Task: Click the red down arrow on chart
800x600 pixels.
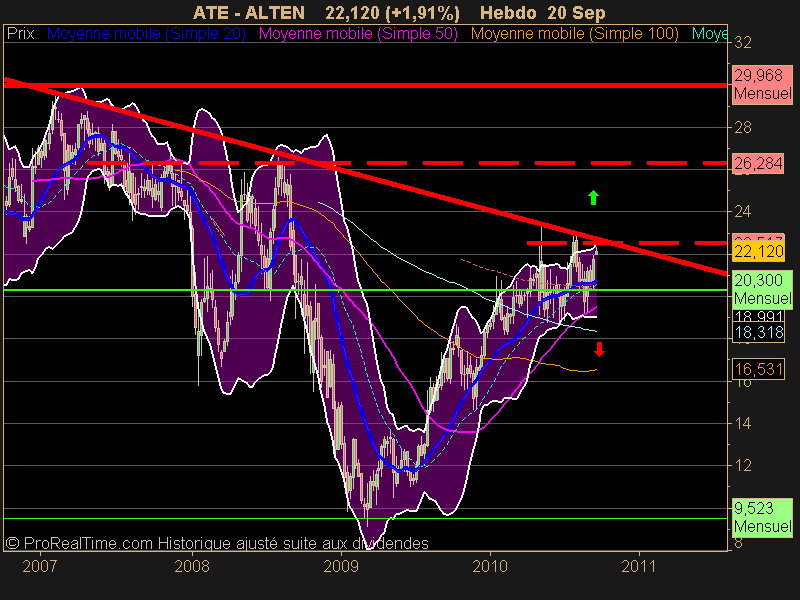Action: click(x=599, y=349)
